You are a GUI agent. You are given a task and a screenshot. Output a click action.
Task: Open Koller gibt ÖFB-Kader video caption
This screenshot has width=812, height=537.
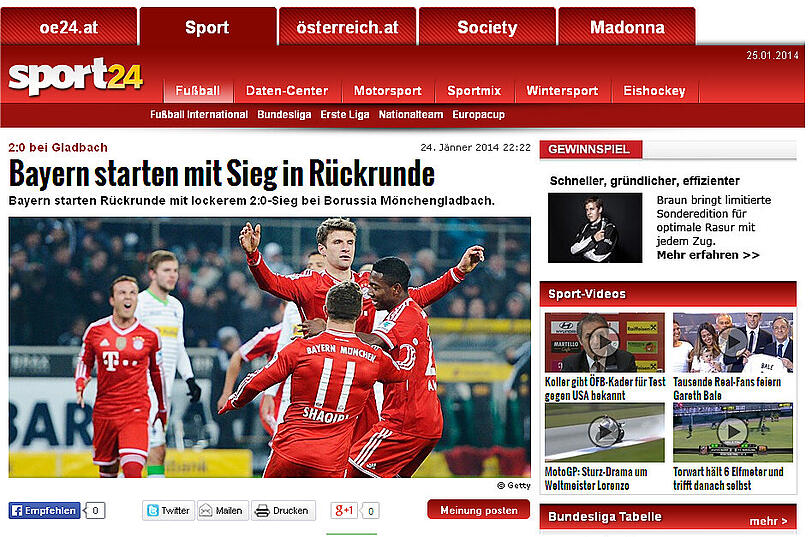click(605, 389)
